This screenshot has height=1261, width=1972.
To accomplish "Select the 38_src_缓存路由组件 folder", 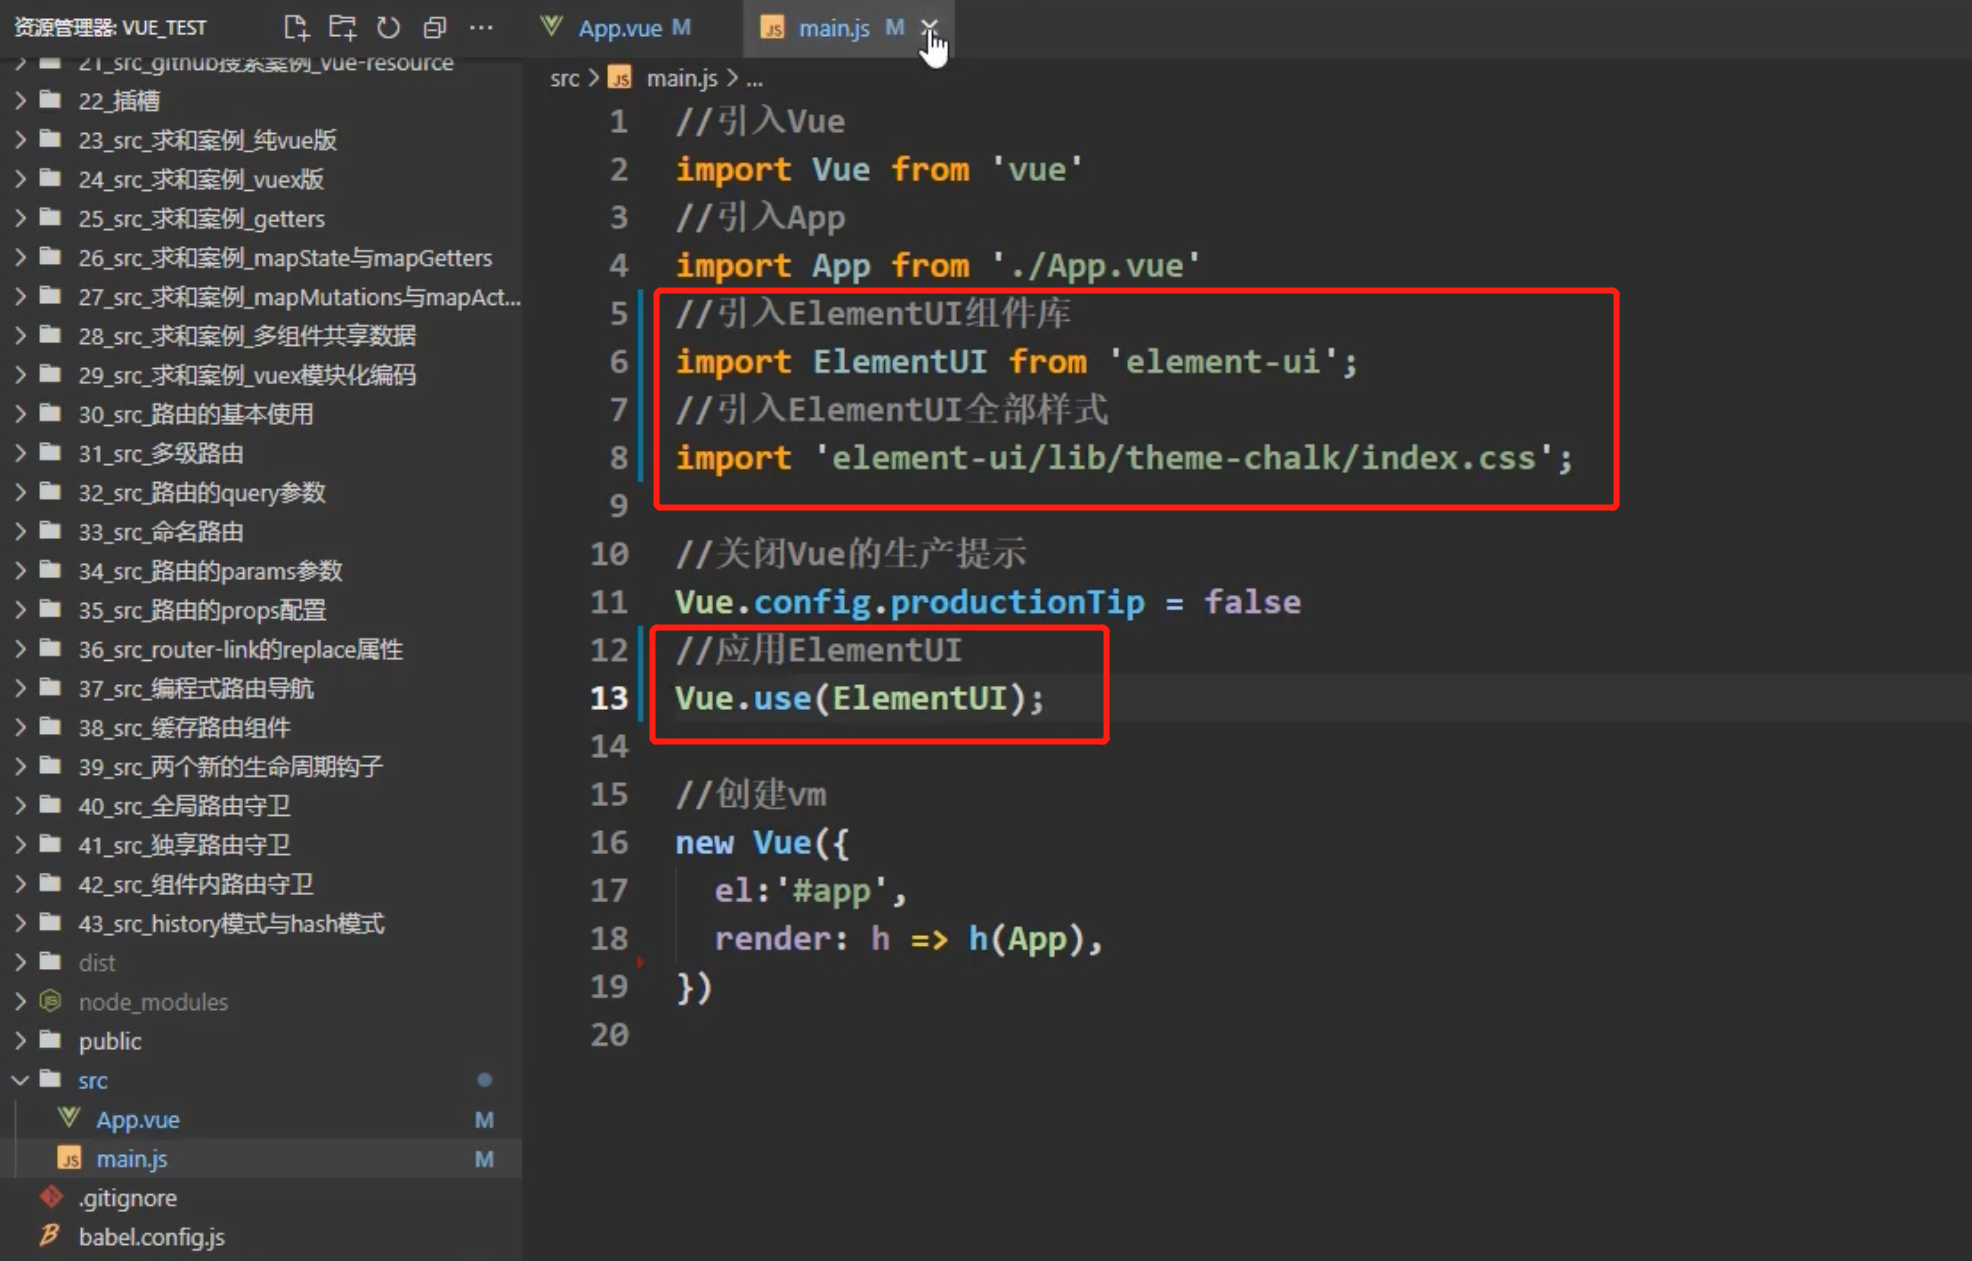I will pos(261,727).
